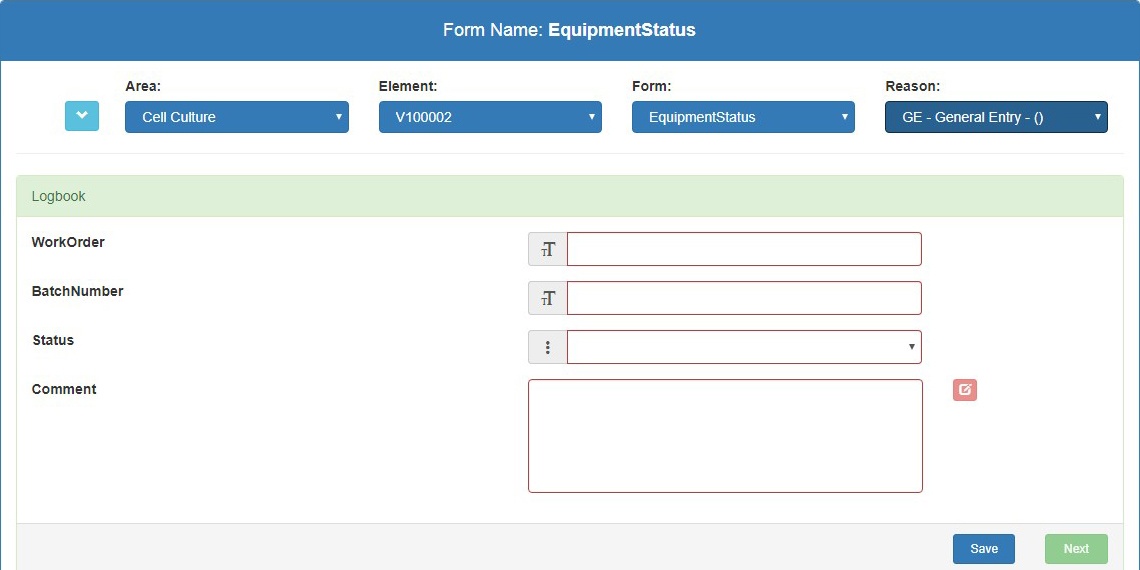The height and width of the screenshot is (570, 1140).
Task: Click the text-type icon beside BatchNumber
Action: 547,298
